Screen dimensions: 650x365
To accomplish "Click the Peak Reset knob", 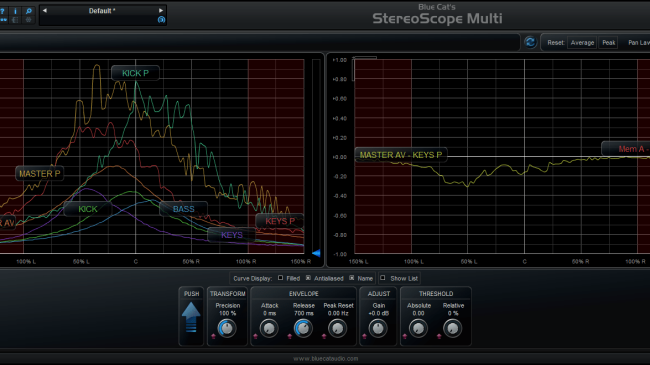I will (337, 328).
